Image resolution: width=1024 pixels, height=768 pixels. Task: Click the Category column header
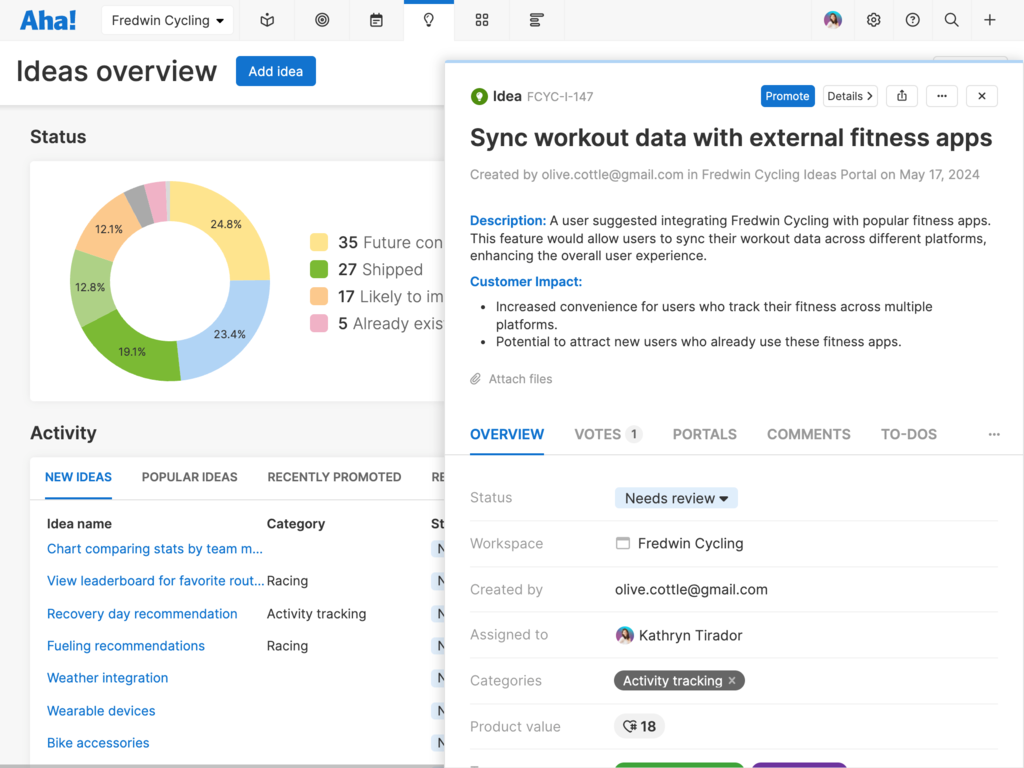[x=296, y=524]
